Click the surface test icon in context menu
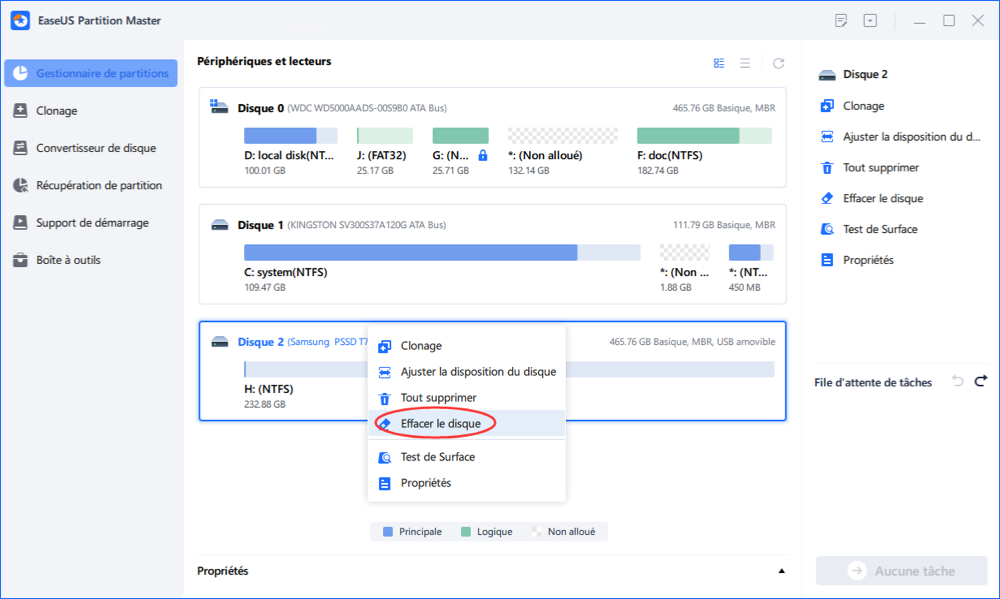Viewport: 1000px width, 599px height. (385, 458)
